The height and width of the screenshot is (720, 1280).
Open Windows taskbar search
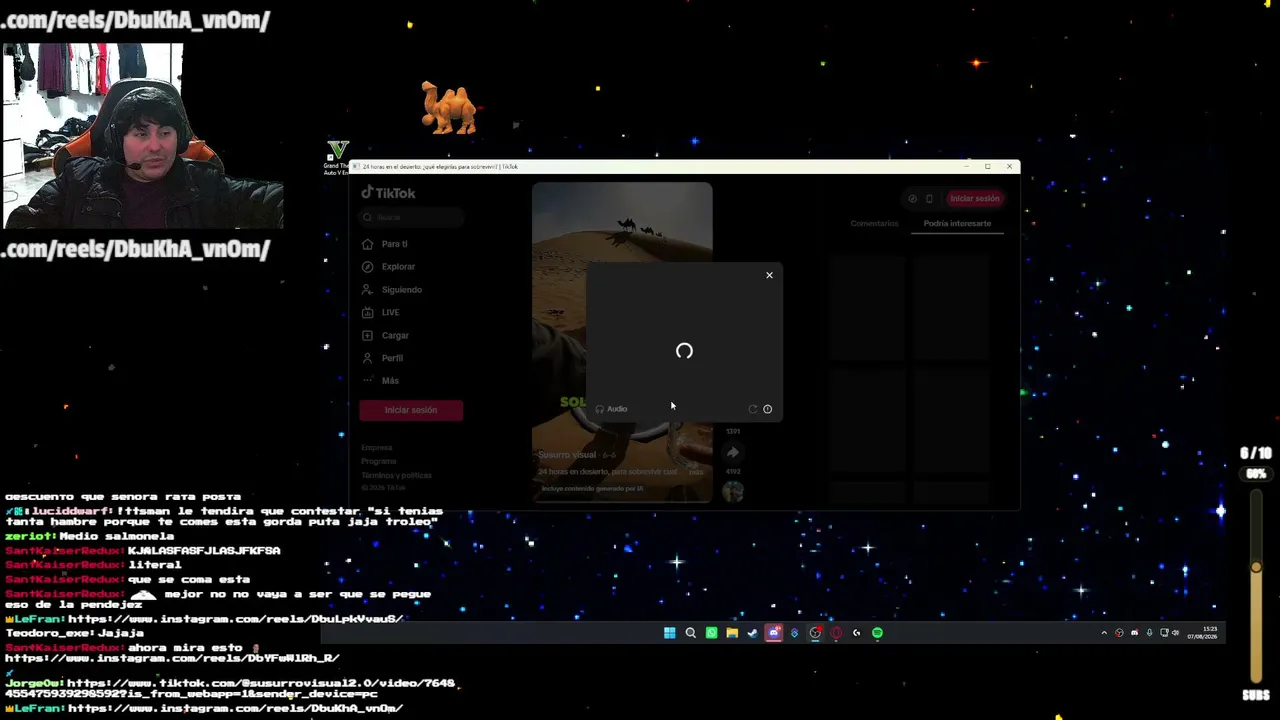pyautogui.click(x=690, y=633)
